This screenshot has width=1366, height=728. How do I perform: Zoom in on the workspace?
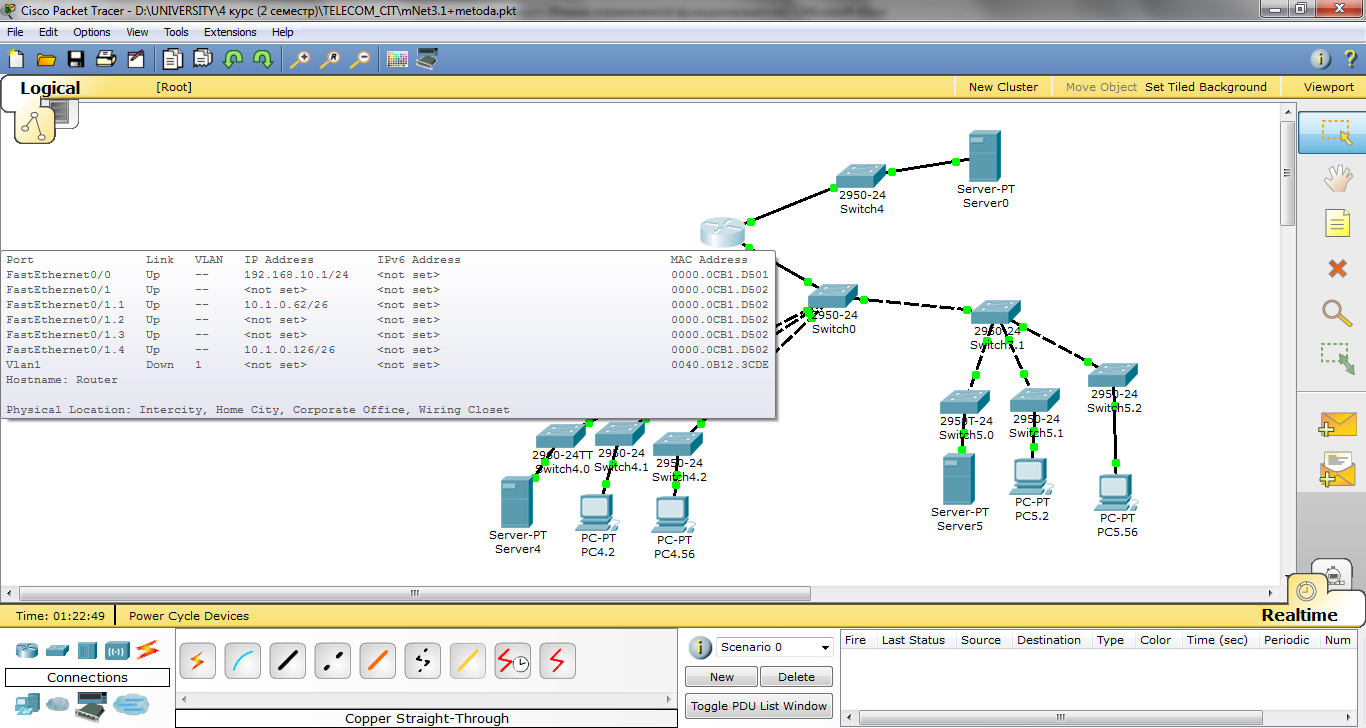(300, 59)
